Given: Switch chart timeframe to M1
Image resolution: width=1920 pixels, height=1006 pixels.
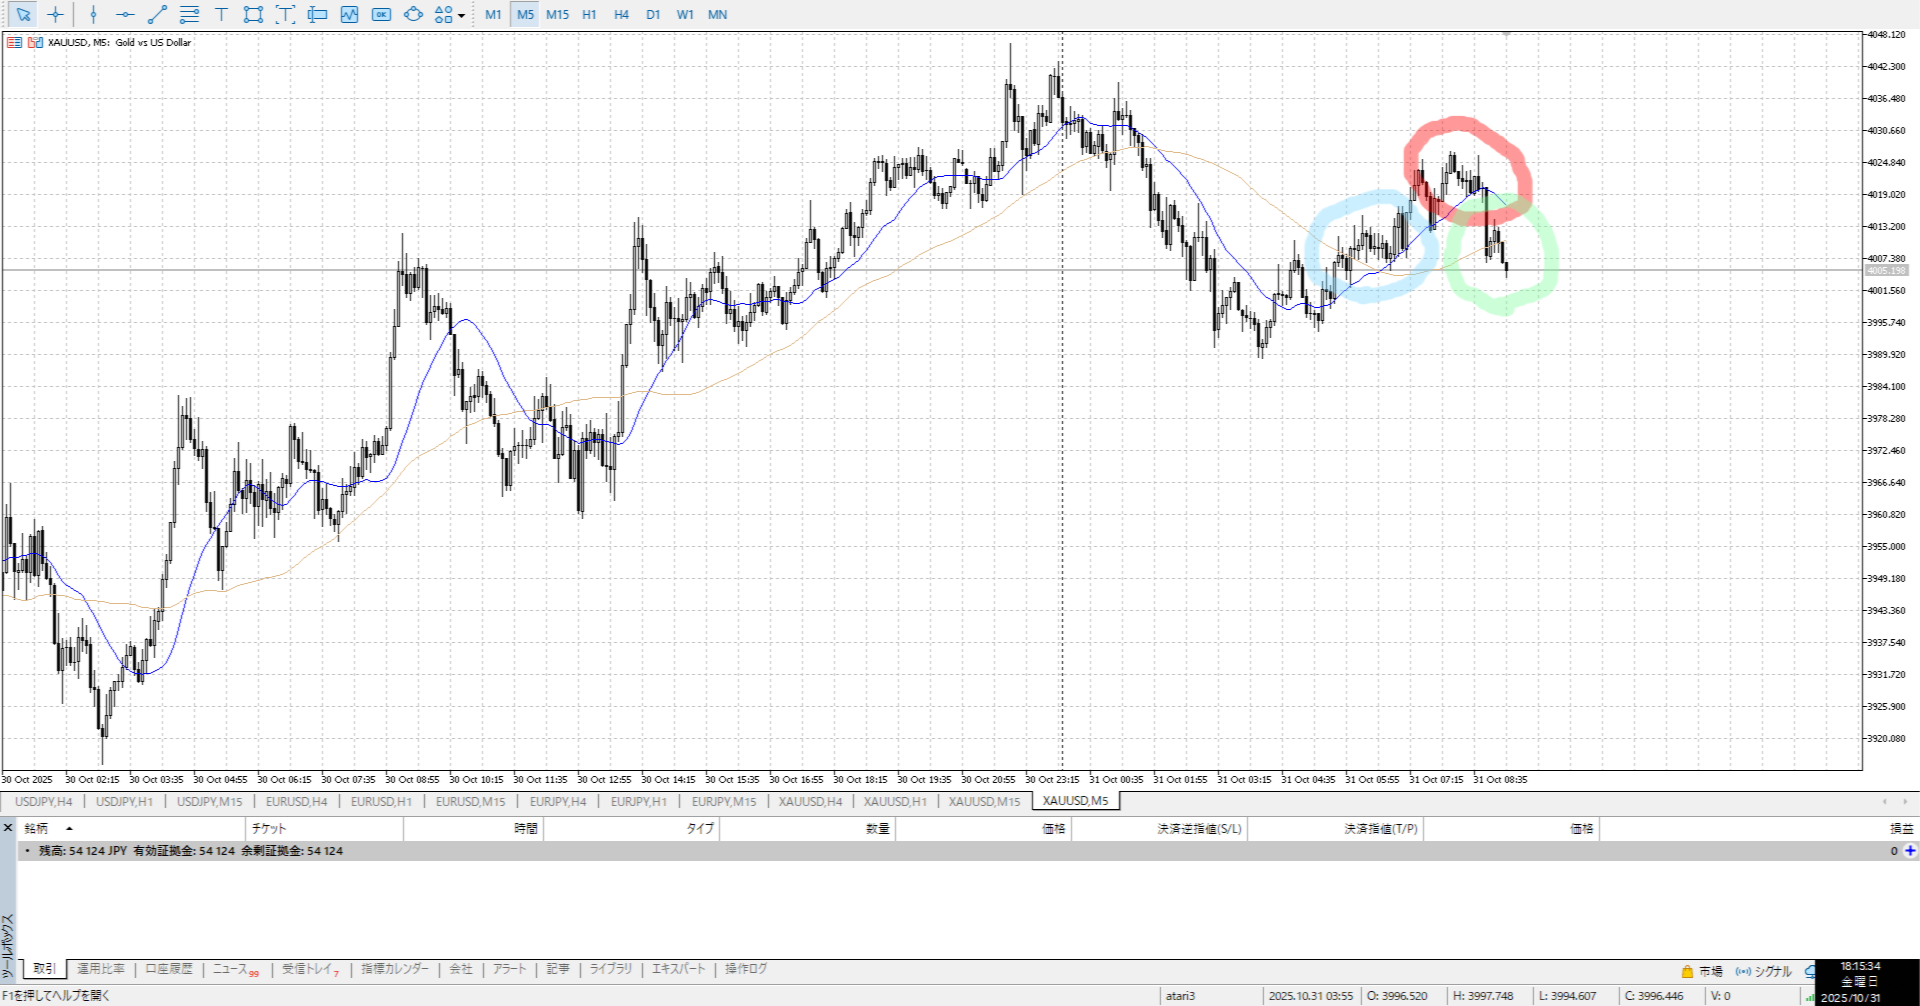Looking at the screenshot, I should (x=493, y=15).
